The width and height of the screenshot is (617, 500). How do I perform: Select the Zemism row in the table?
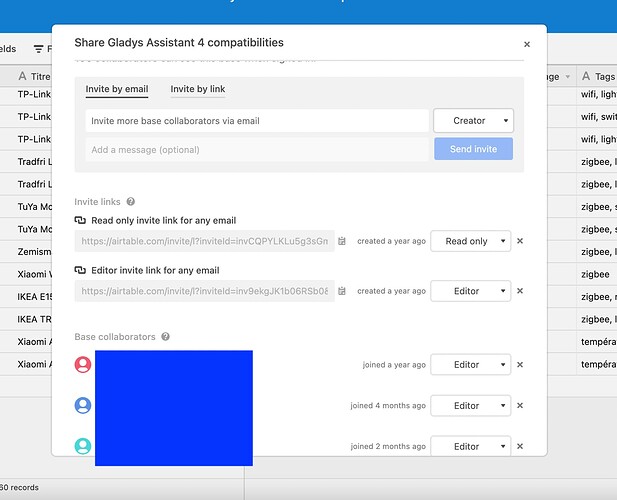(x=34, y=252)
